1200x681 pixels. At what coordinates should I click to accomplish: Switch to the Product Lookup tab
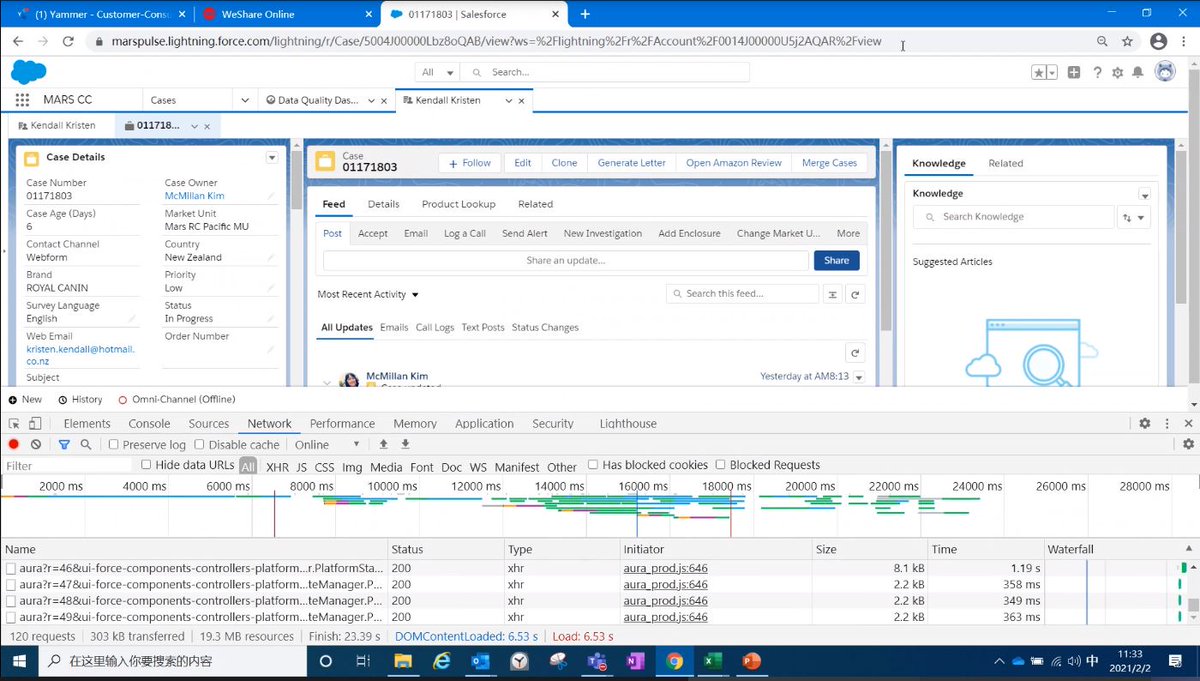(x=458, y=204)
